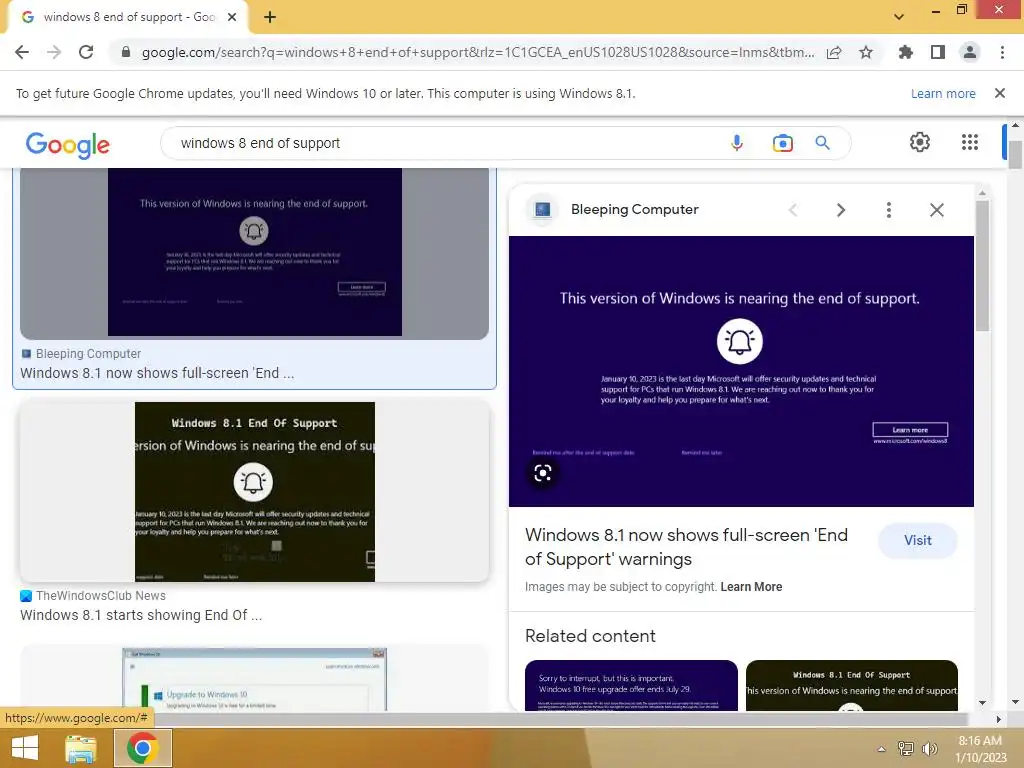The image size is (1024, 768).
Task: Click the Visit button
Action: pyautogui.click(x=918, y=541)
